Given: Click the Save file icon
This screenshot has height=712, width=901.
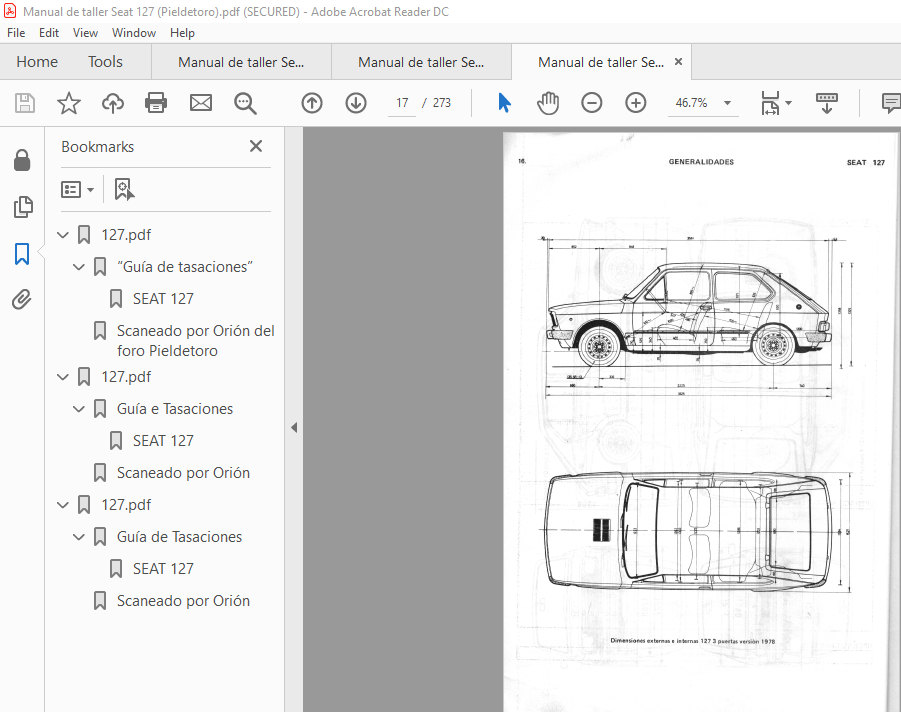Looking at the screenshot, I should pyautogui.click(x=25, y=103).
